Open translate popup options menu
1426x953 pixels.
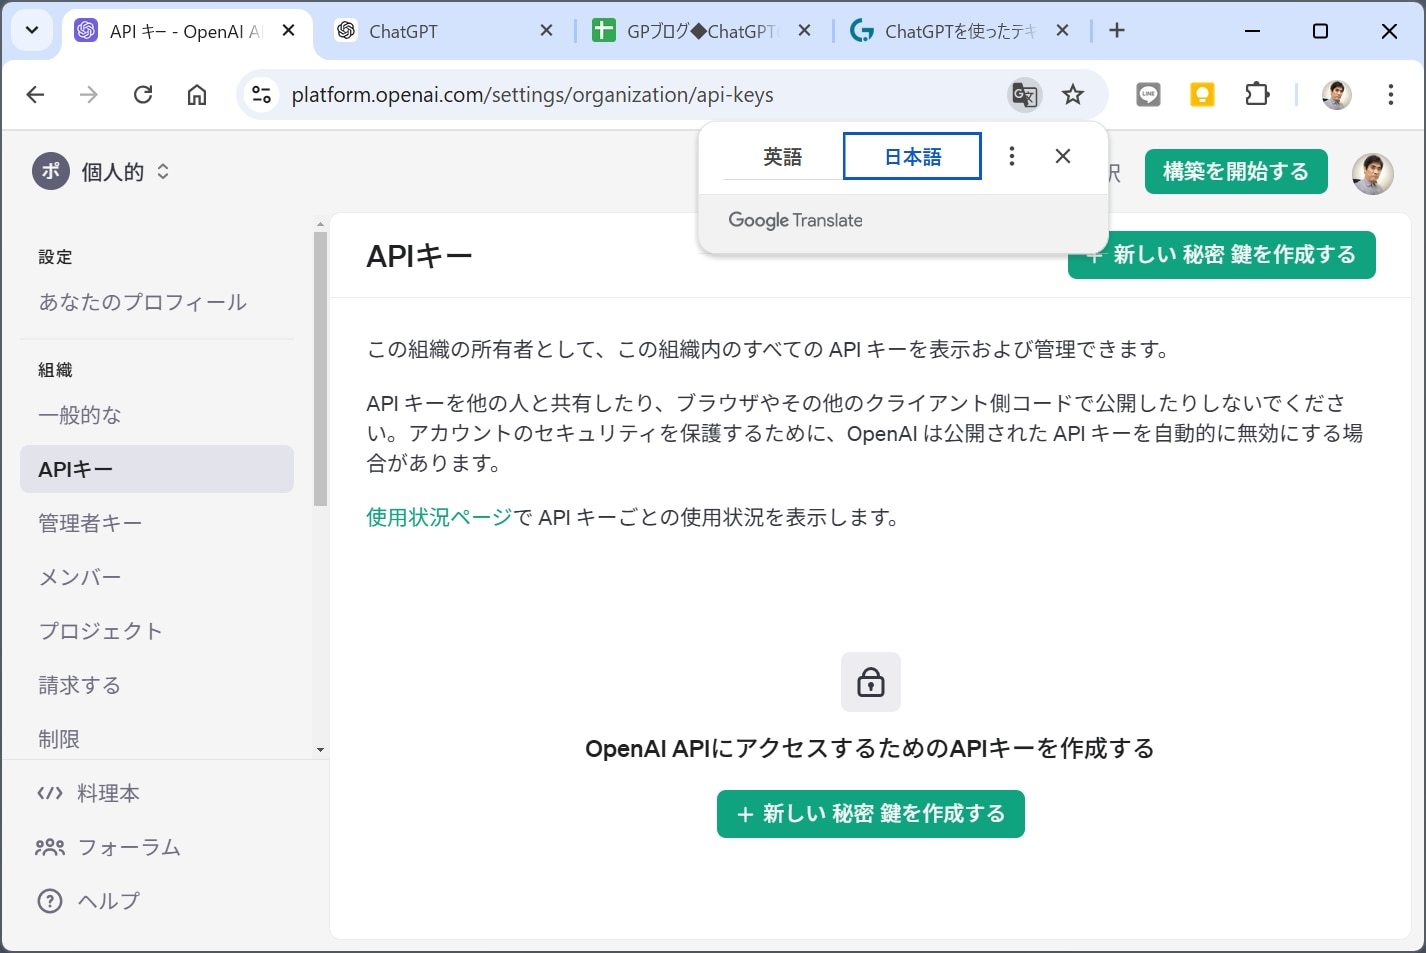click(1012, 156)
